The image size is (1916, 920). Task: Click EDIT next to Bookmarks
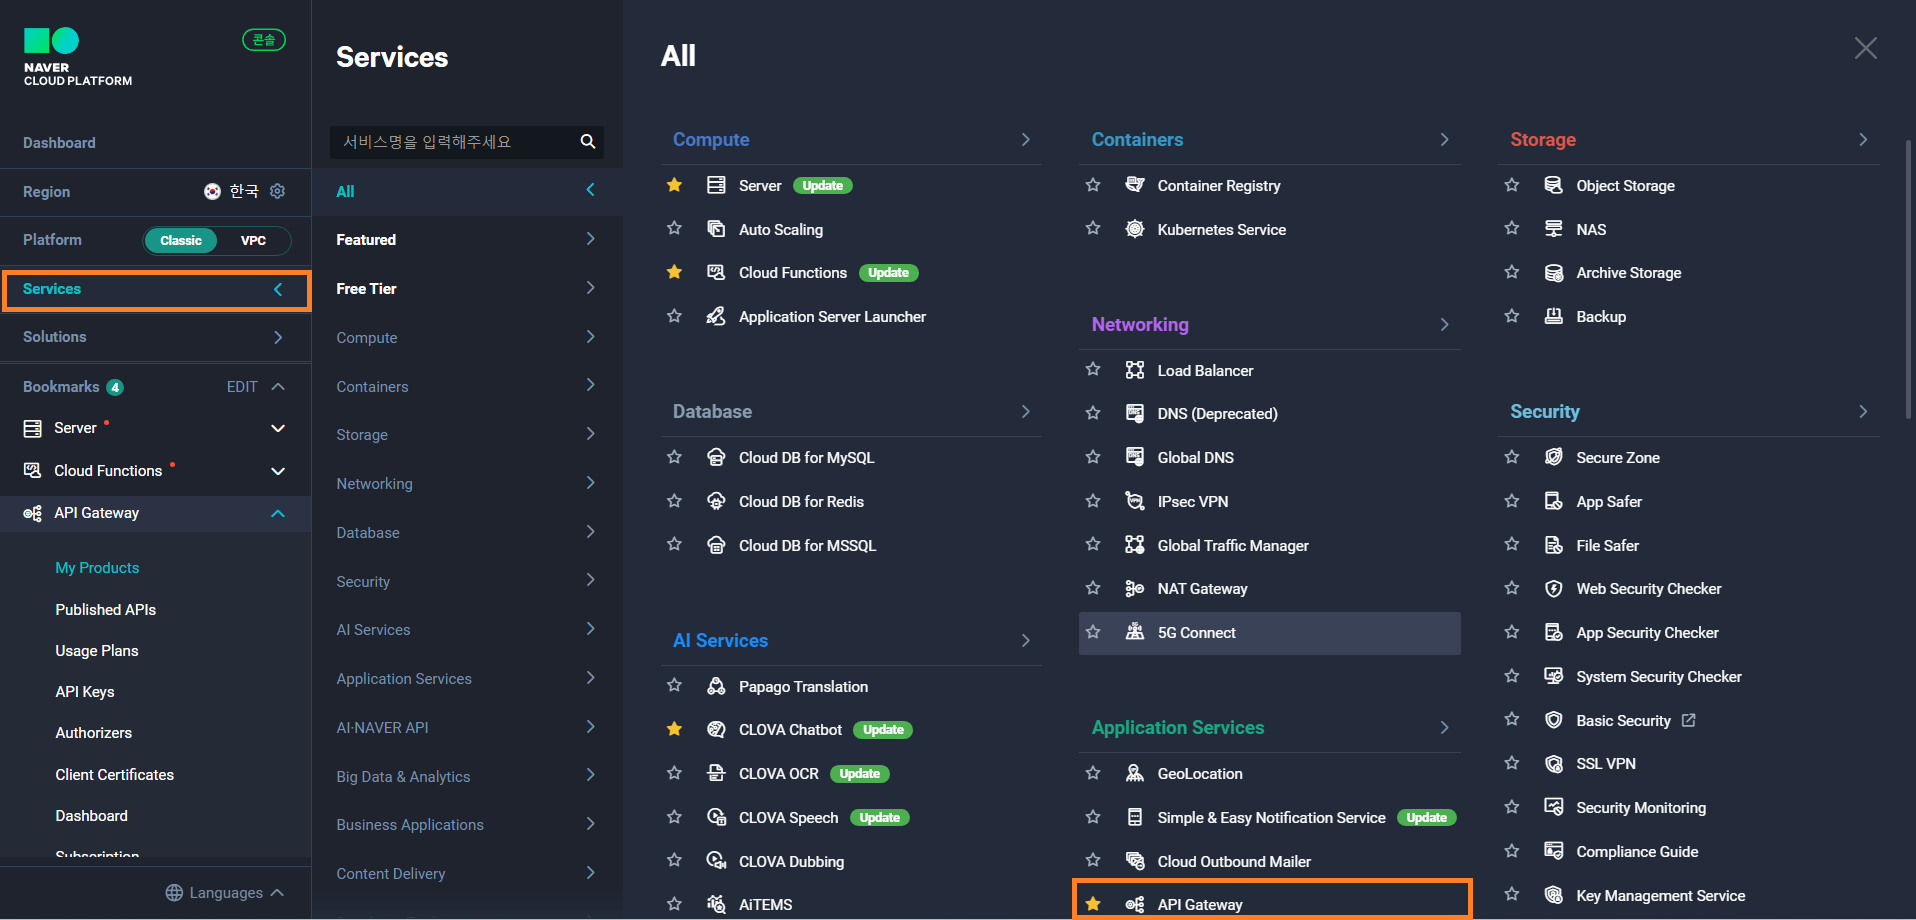click(x=242, y=387)
